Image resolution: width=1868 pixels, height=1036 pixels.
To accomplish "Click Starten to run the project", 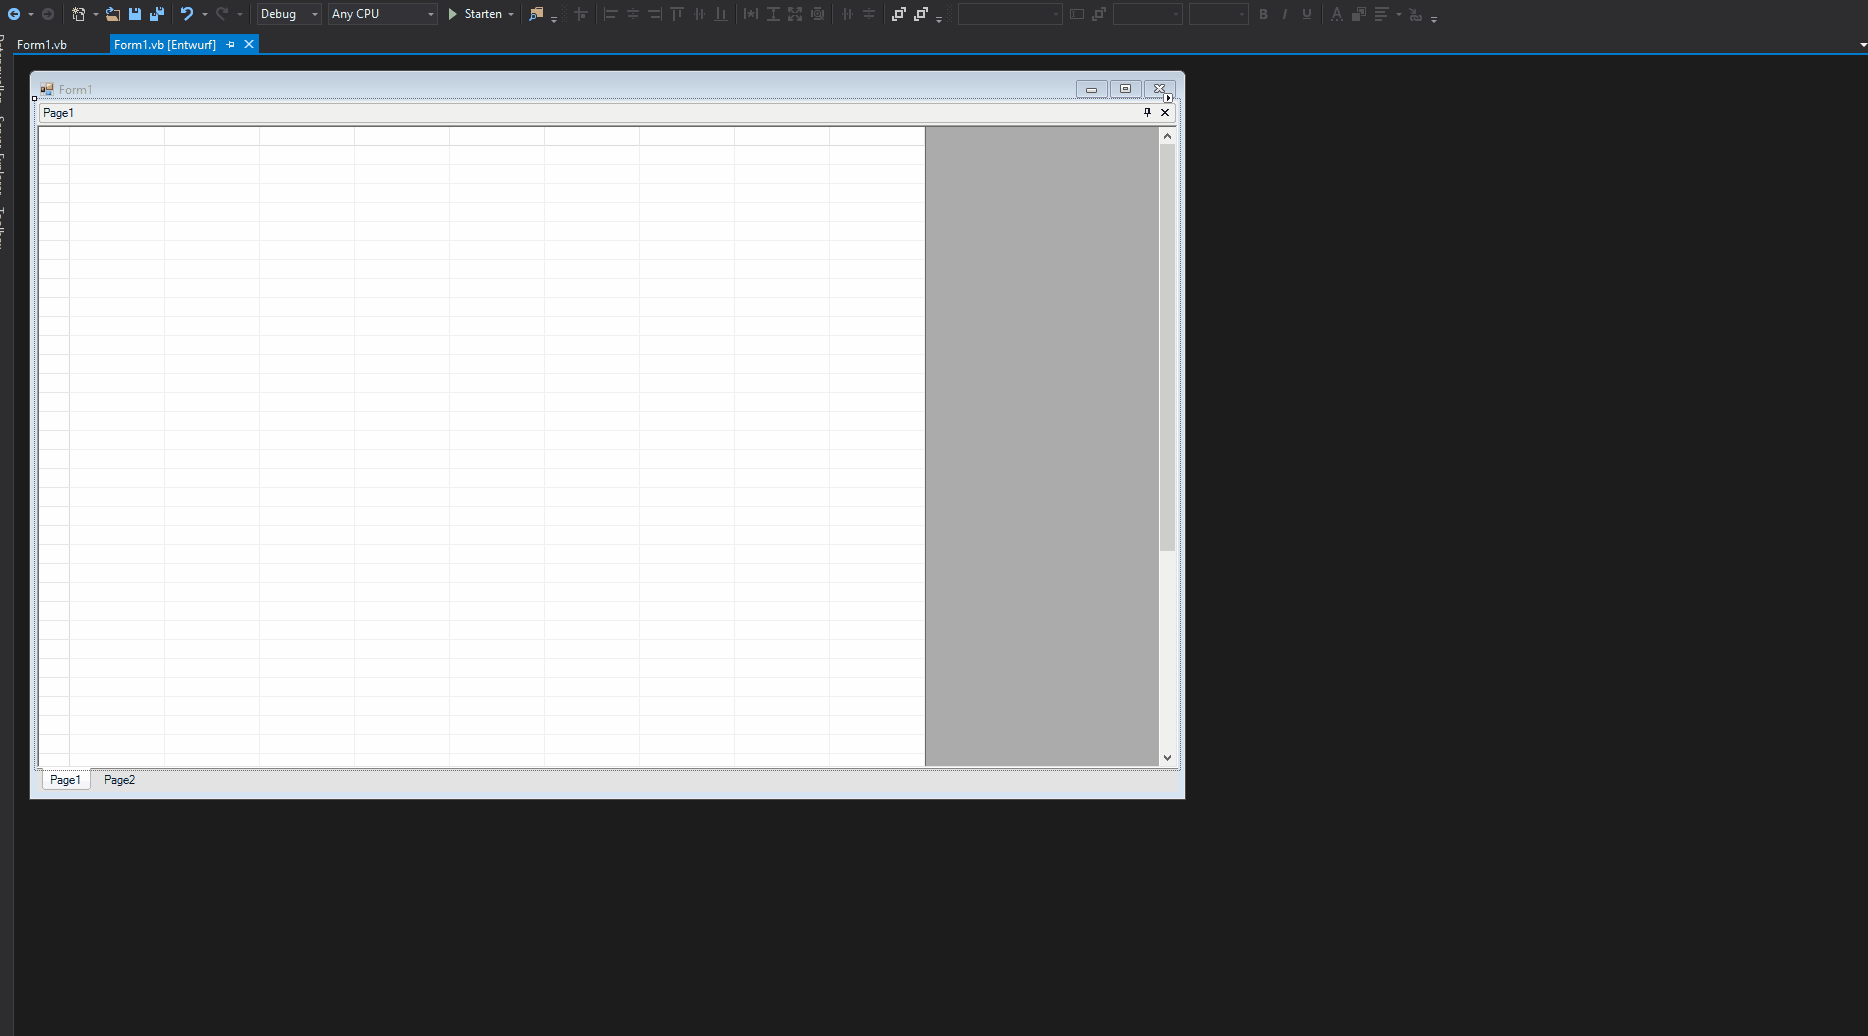I will click(475, 14).
